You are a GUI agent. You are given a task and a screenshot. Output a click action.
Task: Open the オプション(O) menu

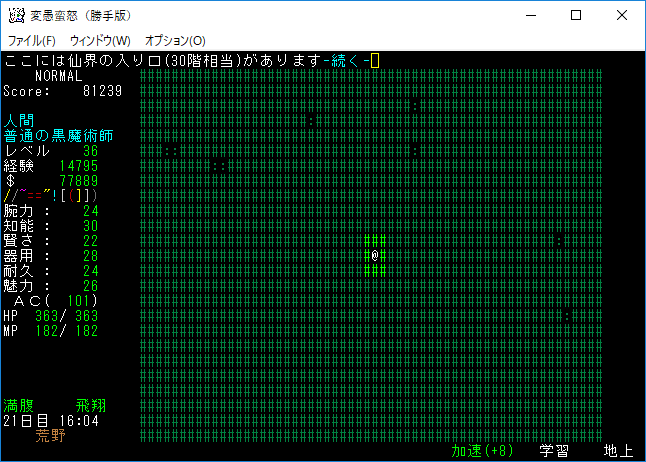175,40
